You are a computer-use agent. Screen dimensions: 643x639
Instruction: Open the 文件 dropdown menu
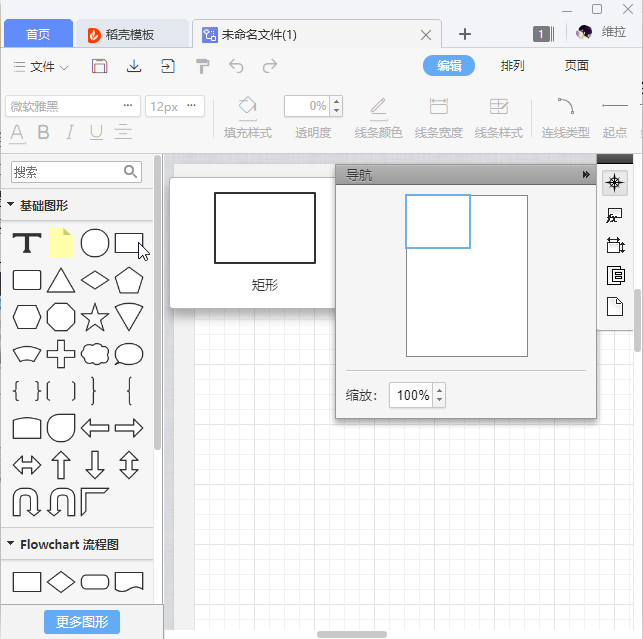pyautogui.click(x=42, y=67)
